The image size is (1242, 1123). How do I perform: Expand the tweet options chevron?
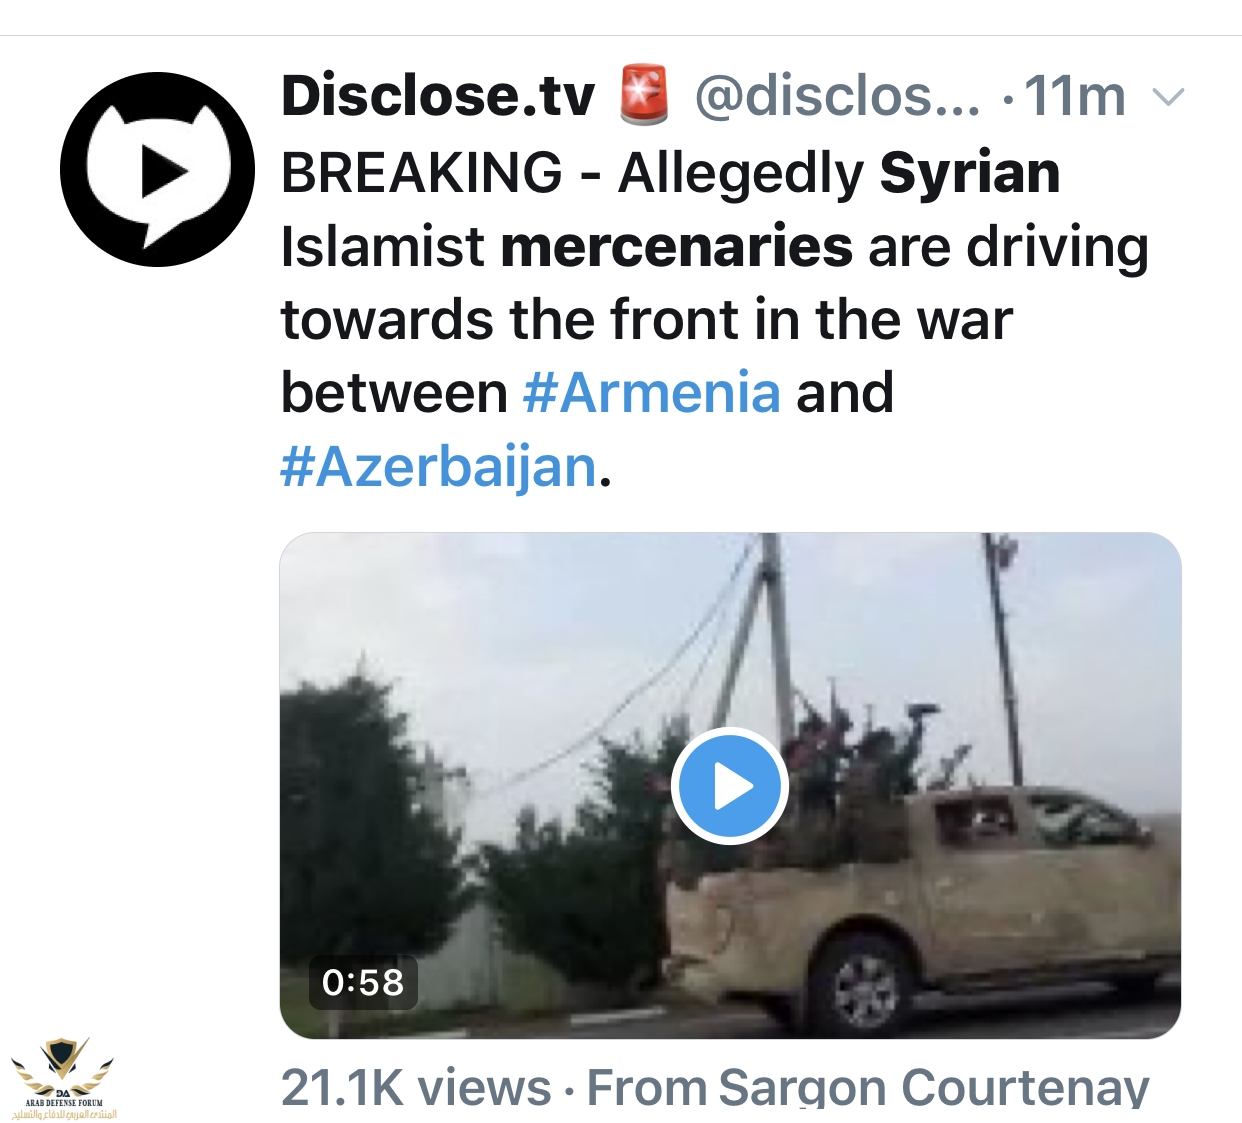[1168, 97]
